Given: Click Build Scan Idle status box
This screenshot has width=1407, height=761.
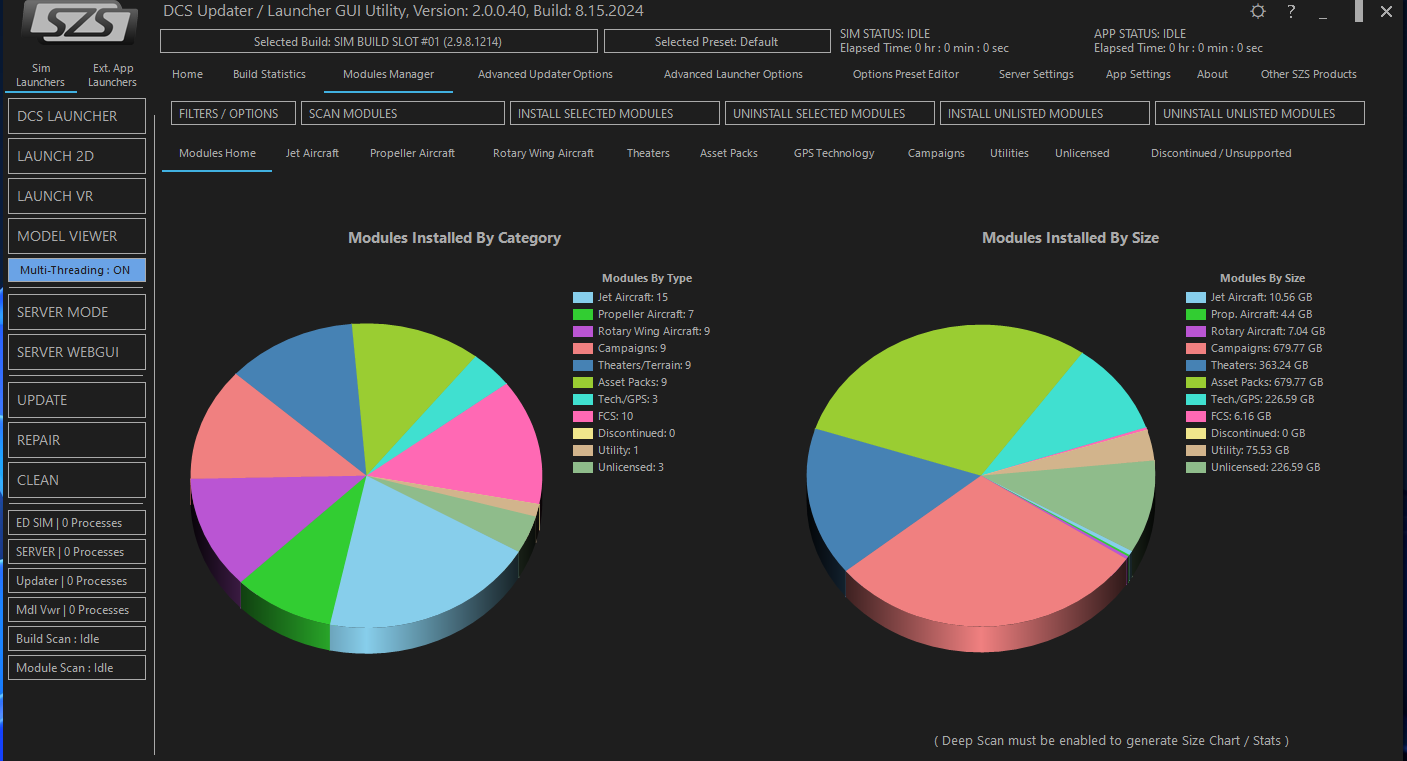Looking at the screenshot, I should click(77, 639).
